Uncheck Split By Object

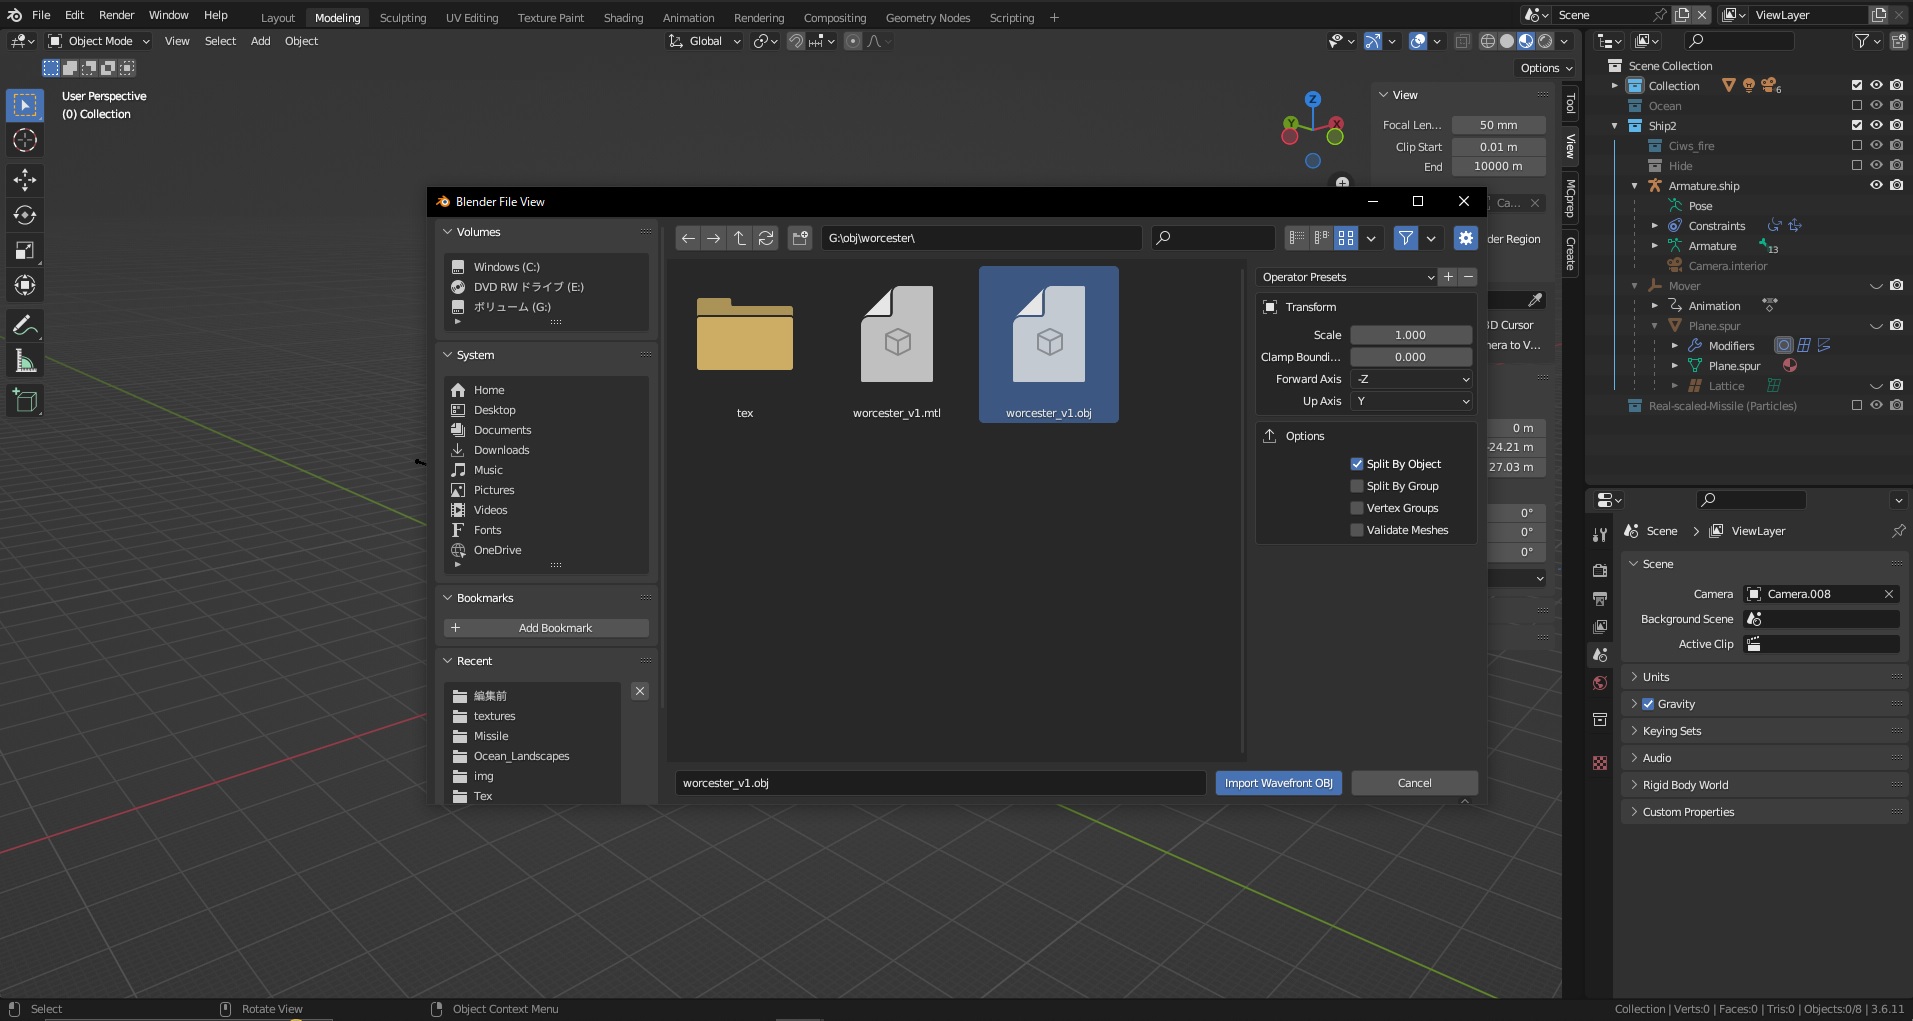coord(1357,464)
